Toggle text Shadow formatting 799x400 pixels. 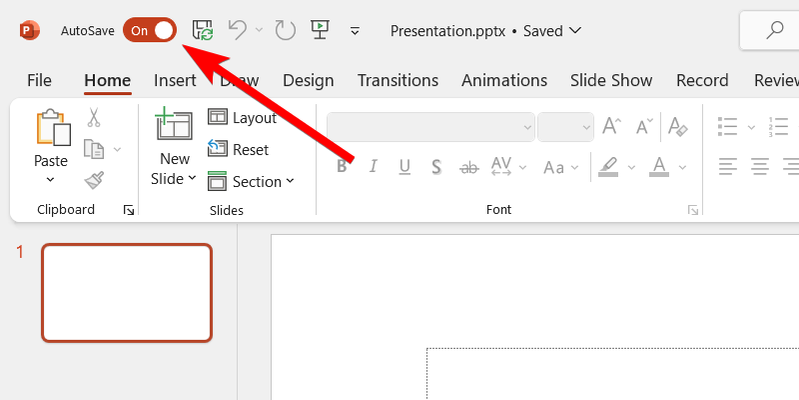436,167
